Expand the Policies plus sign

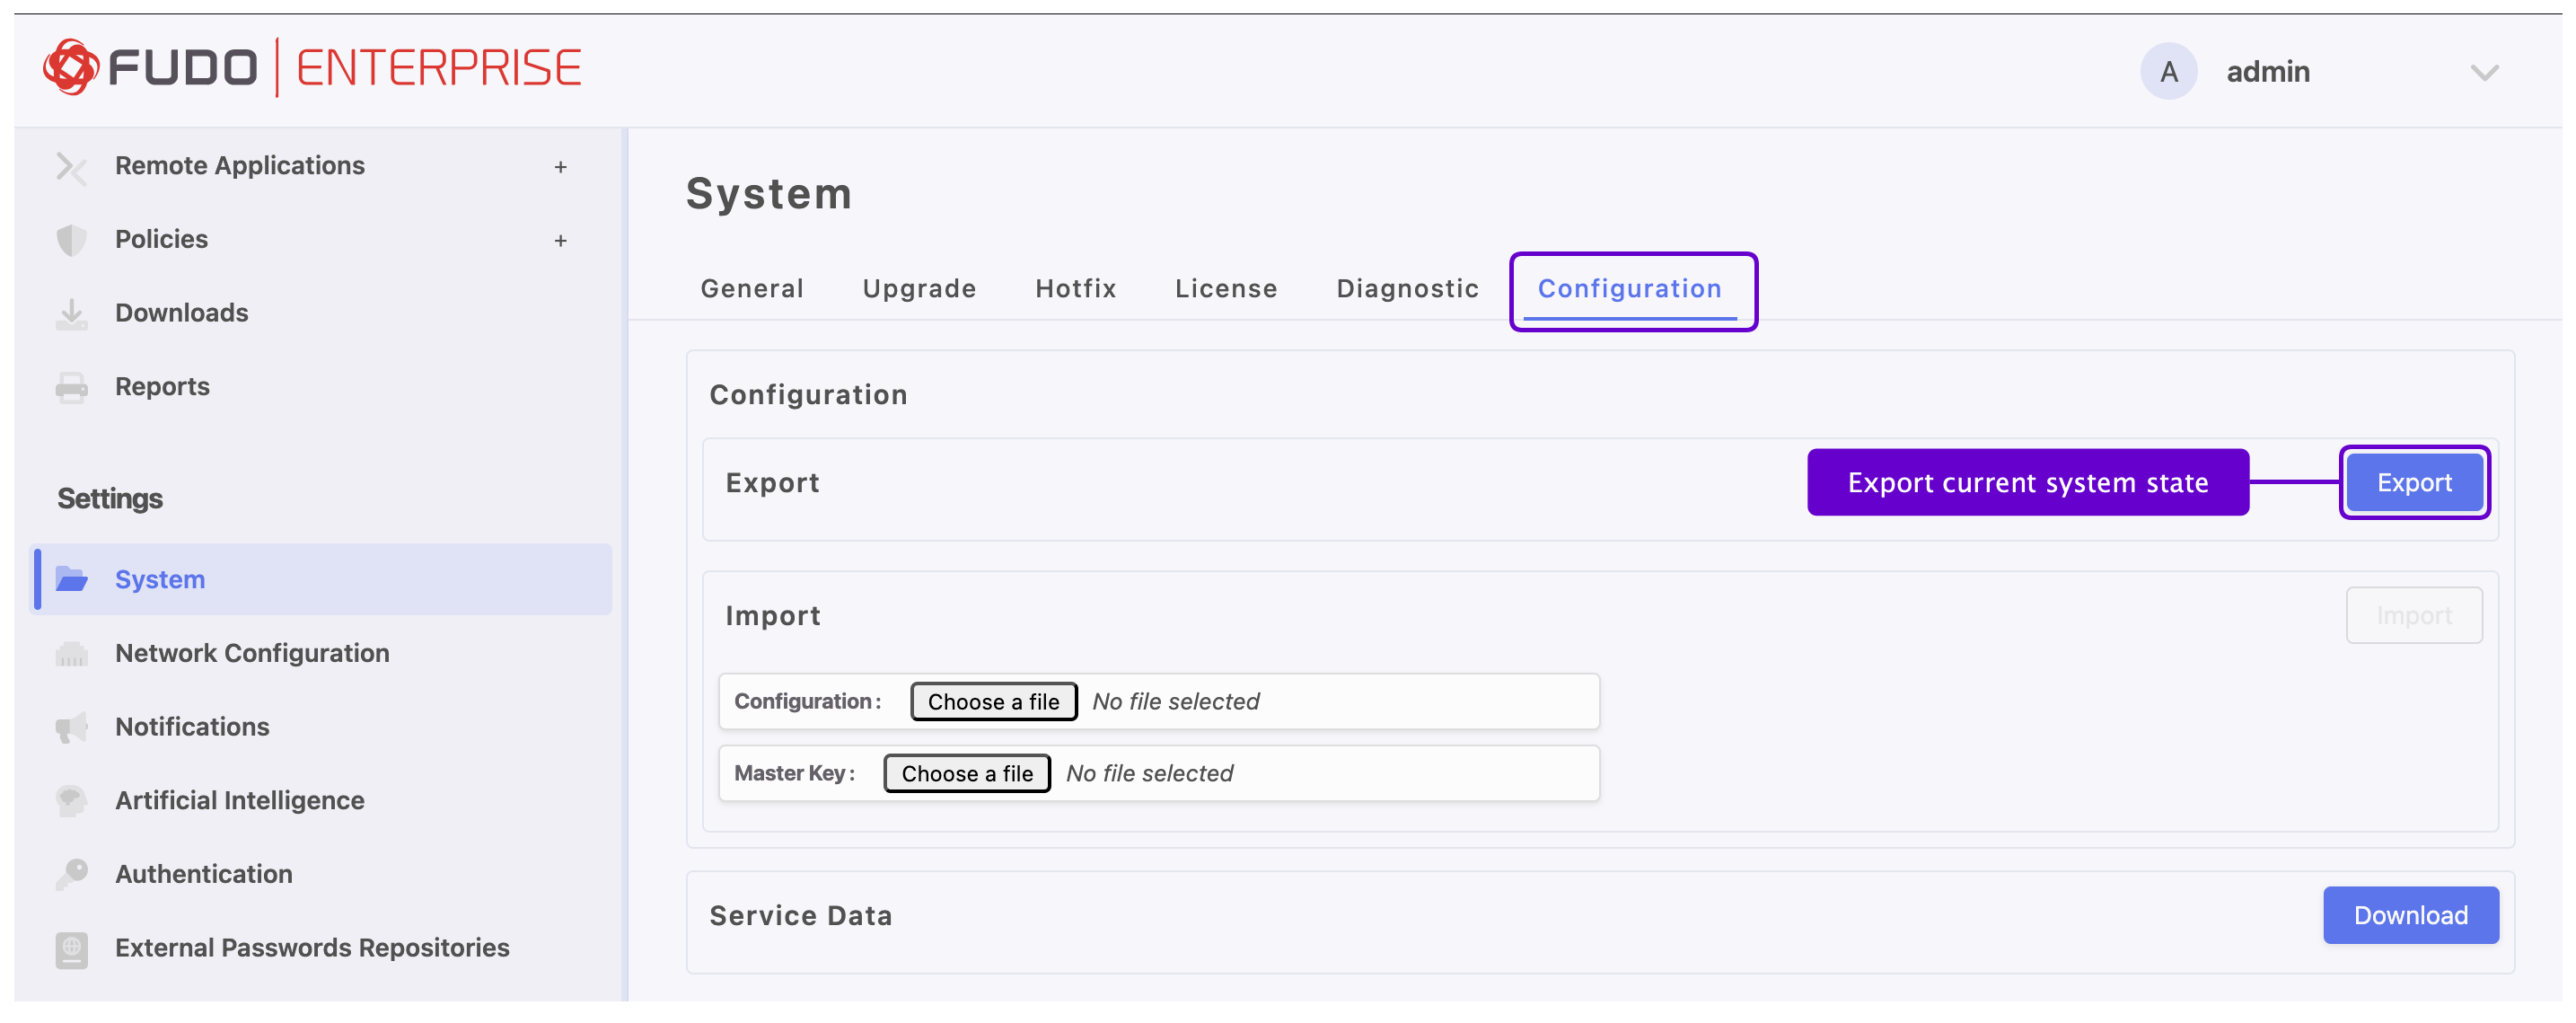(560, 240)
